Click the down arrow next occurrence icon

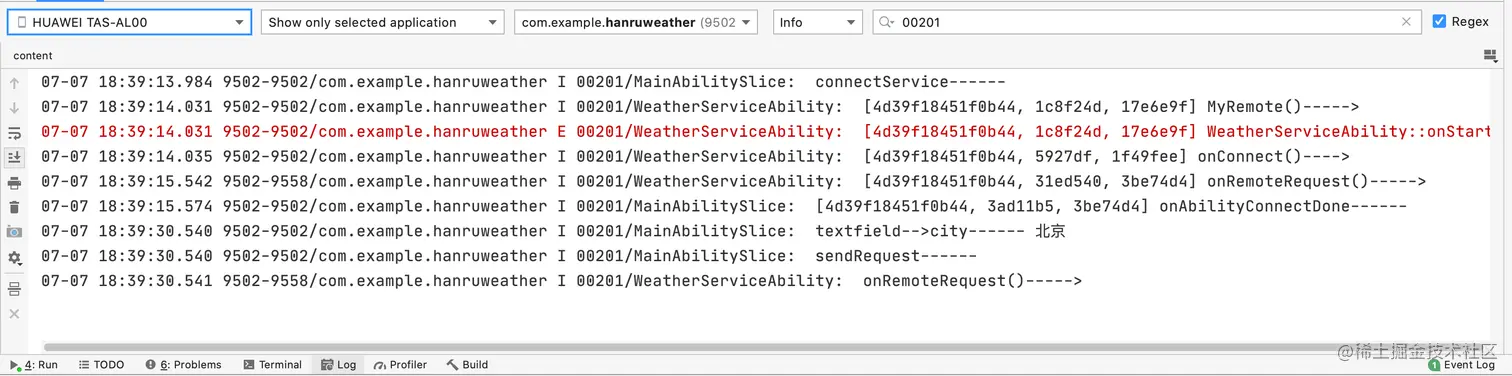pyautogui.click(x=14, y=108)
